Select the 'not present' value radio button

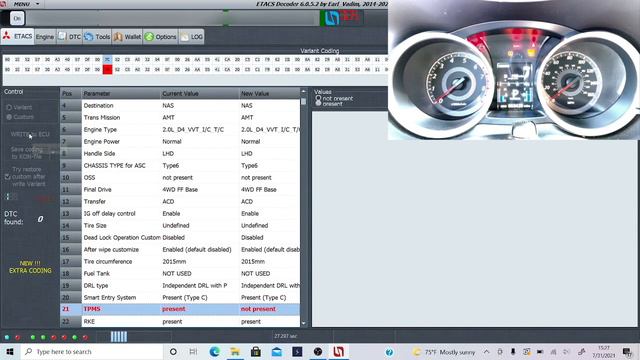pos(318,98)
